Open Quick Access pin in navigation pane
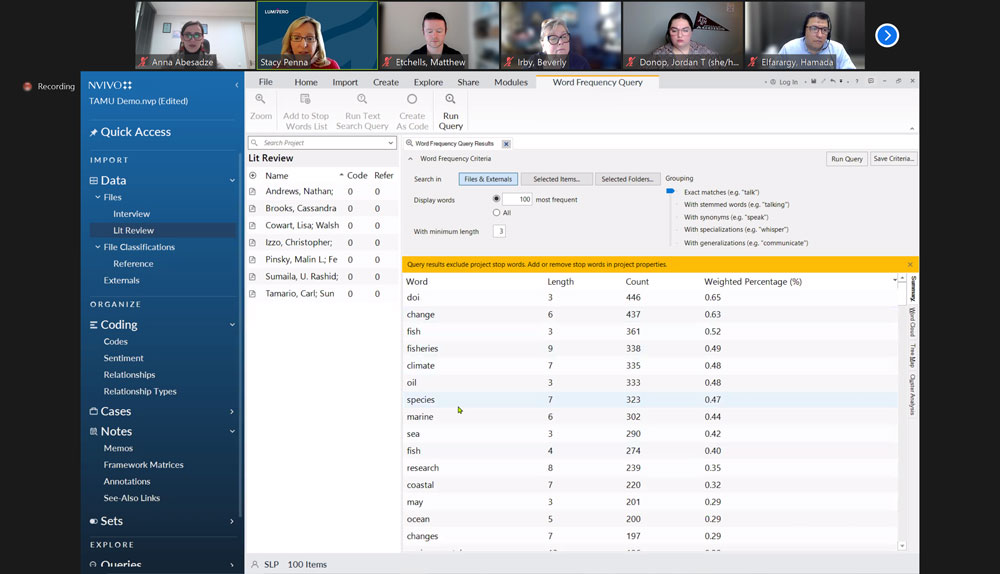The height and width of the screenshot is (574, 1000). [94, 132]
